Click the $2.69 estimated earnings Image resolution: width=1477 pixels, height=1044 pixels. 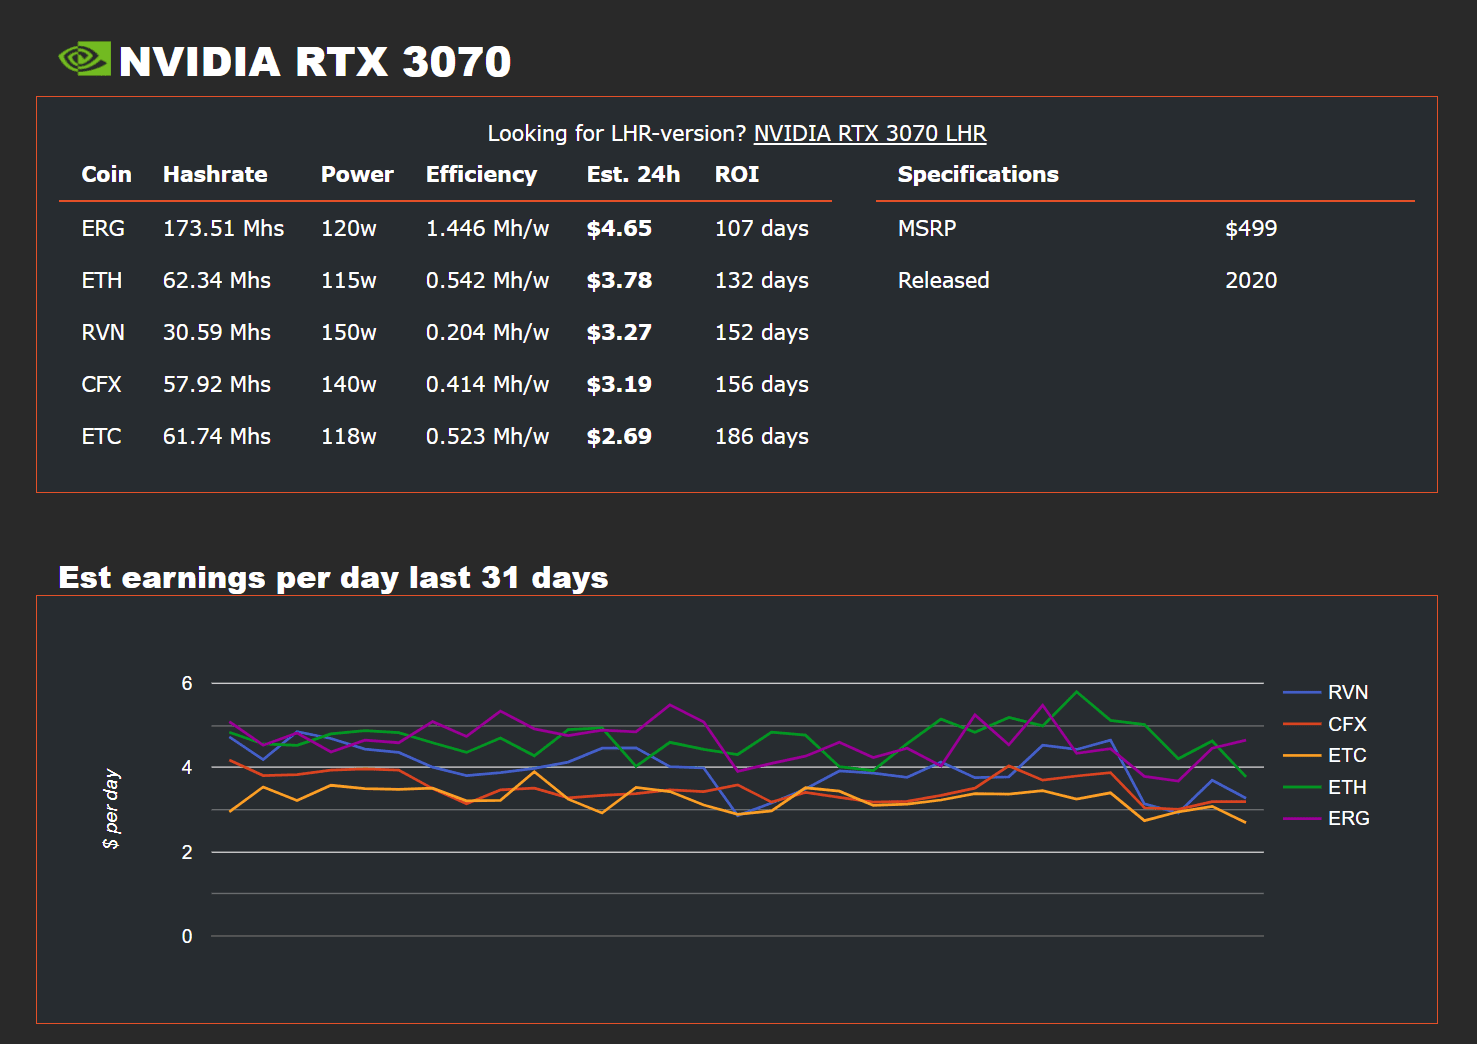pos(619,436)
